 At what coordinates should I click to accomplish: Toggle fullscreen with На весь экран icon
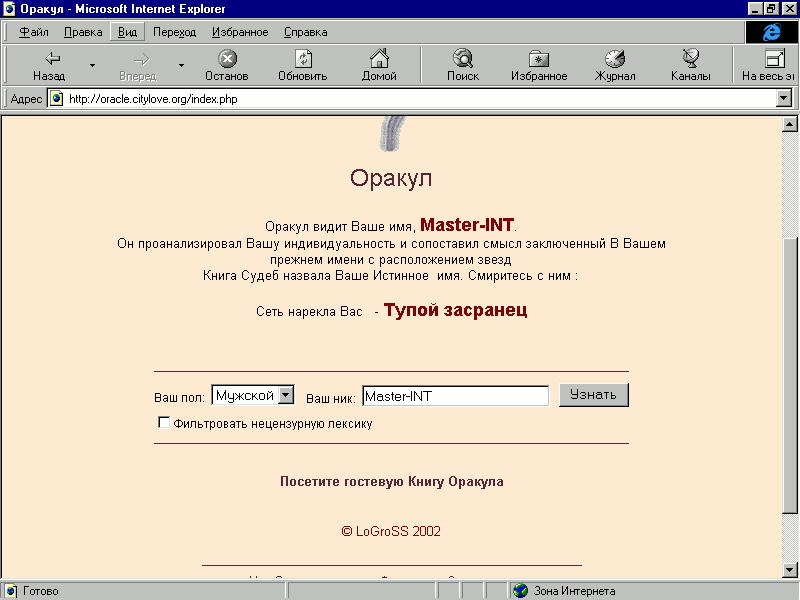tap(772, 60)
